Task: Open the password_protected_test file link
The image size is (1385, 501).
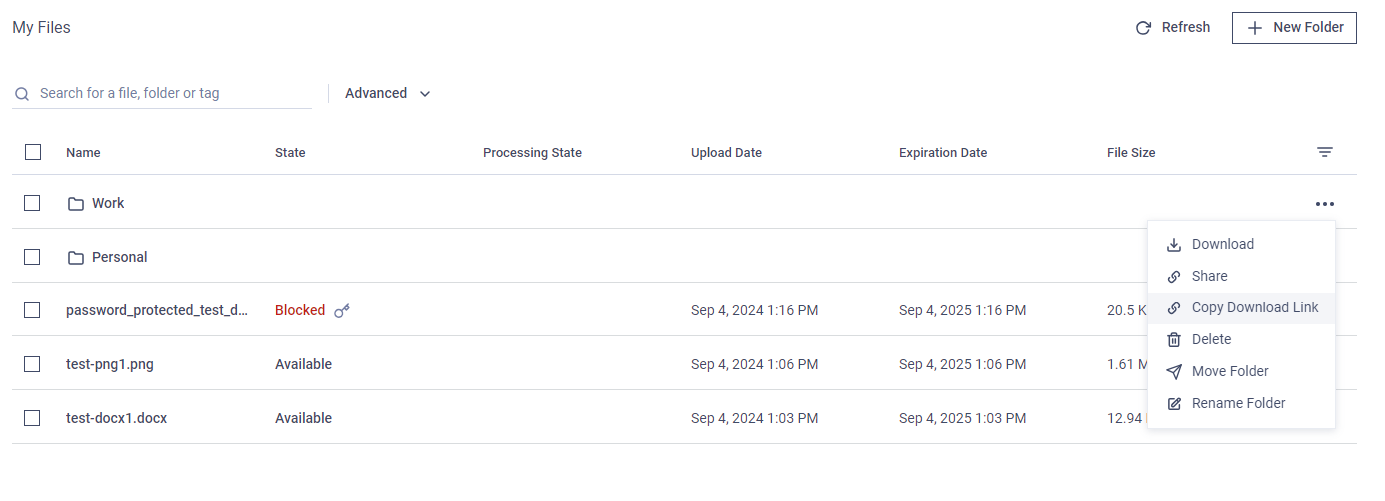Action: tap(157, 310)
